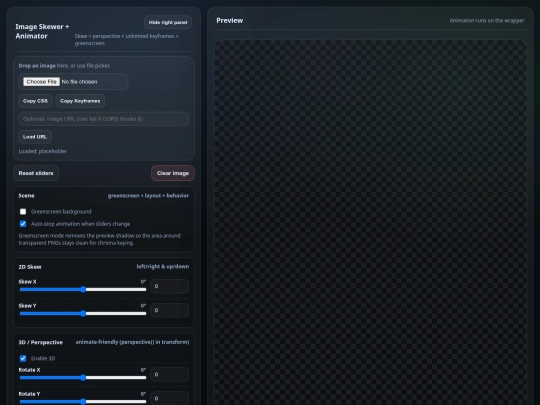Click the 'Image Skewer + Animator' title
Screen dimensions: 540x405
click(42, 31)
